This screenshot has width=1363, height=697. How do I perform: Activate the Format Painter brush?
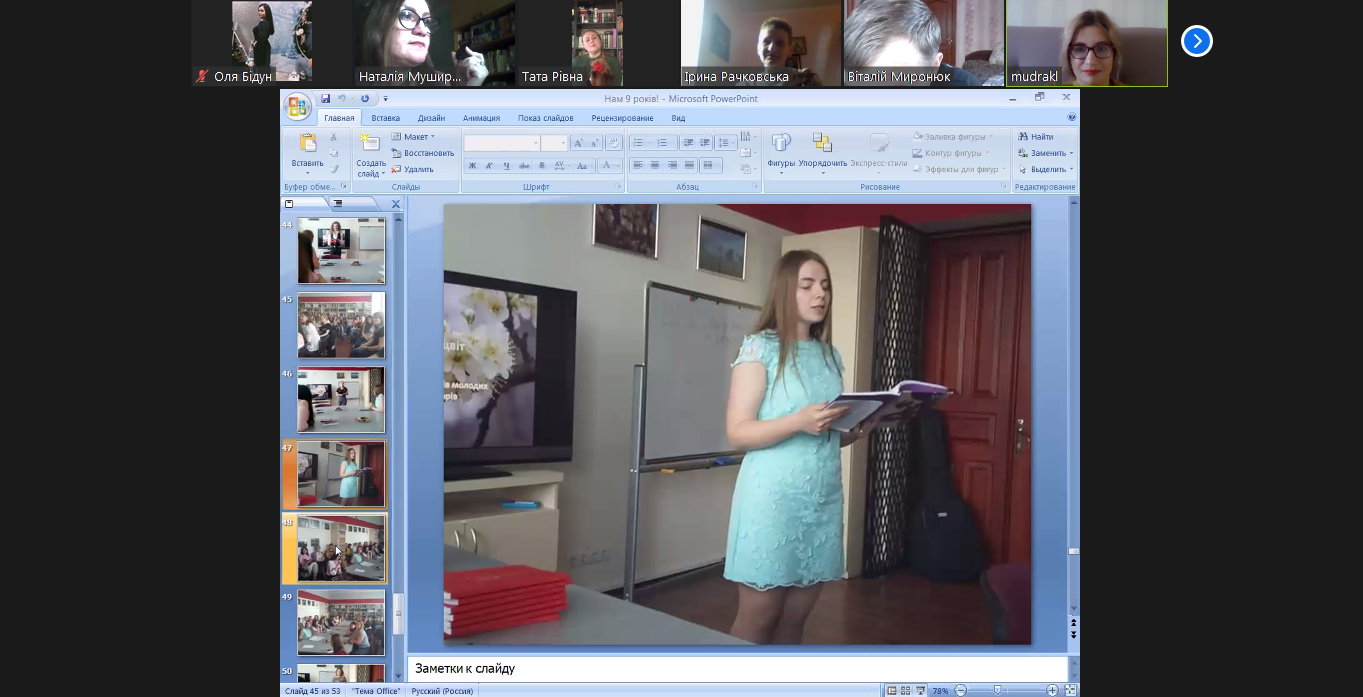tap(334, 169)
